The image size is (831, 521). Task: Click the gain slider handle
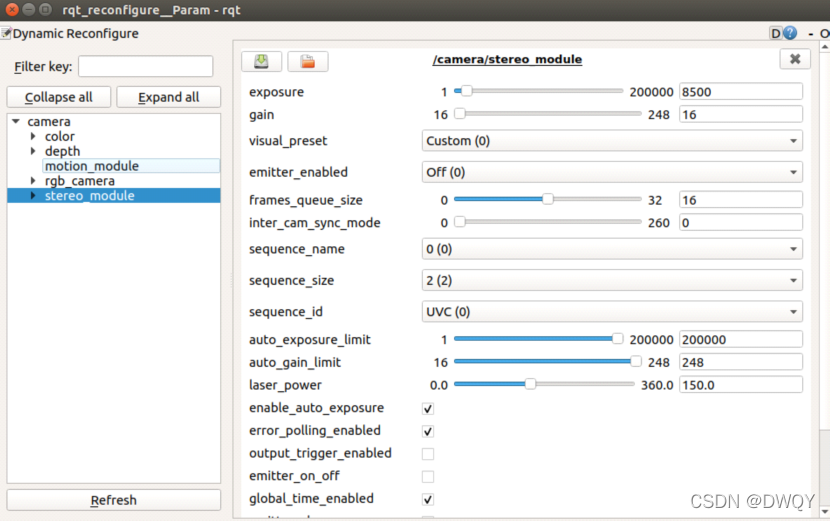tap(460, 113)
